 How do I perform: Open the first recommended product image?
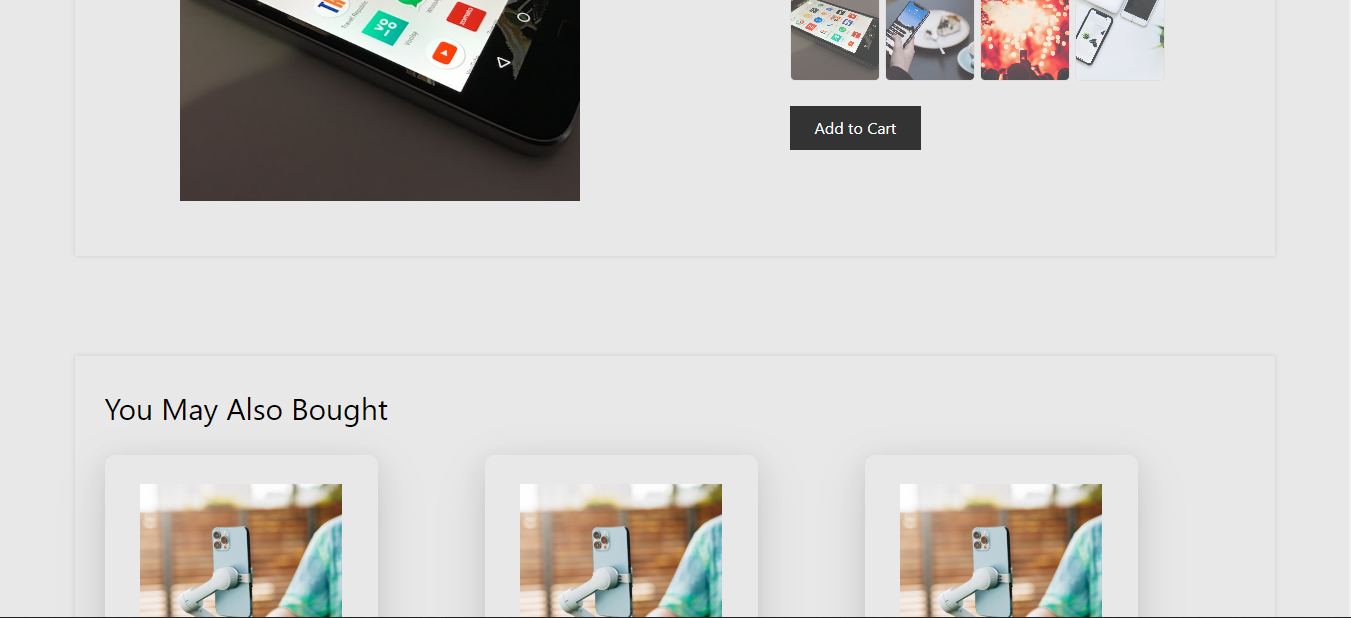tap(241, 550)
